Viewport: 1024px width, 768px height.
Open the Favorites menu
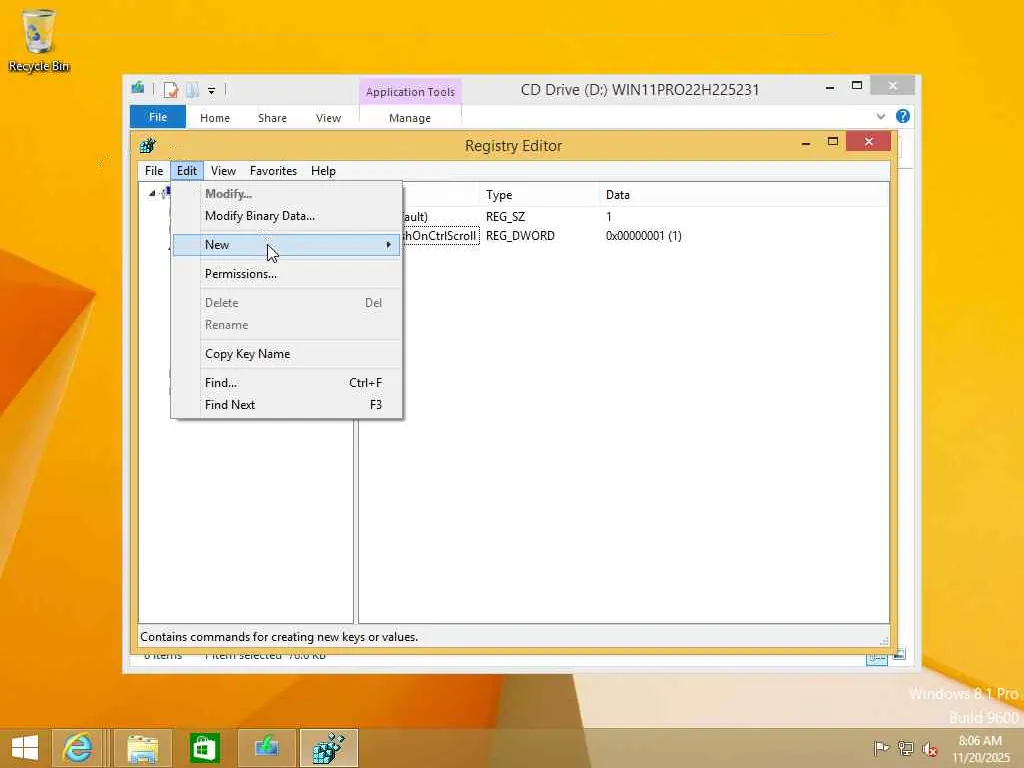(273, 171)
